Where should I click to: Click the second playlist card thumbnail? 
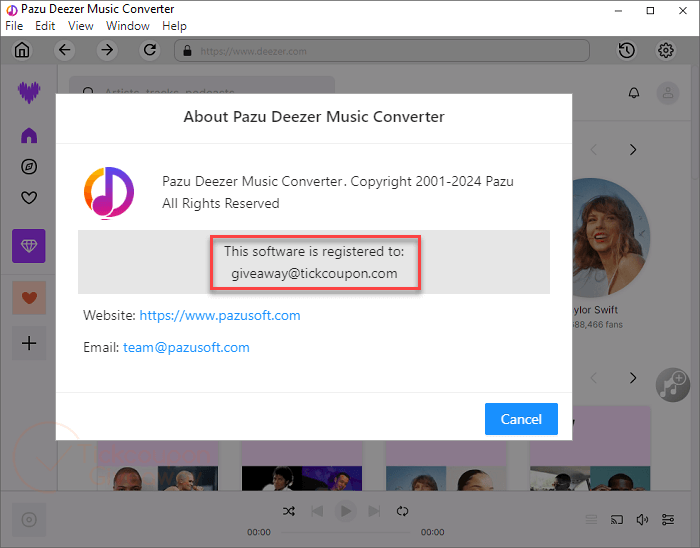click(302, 466)
